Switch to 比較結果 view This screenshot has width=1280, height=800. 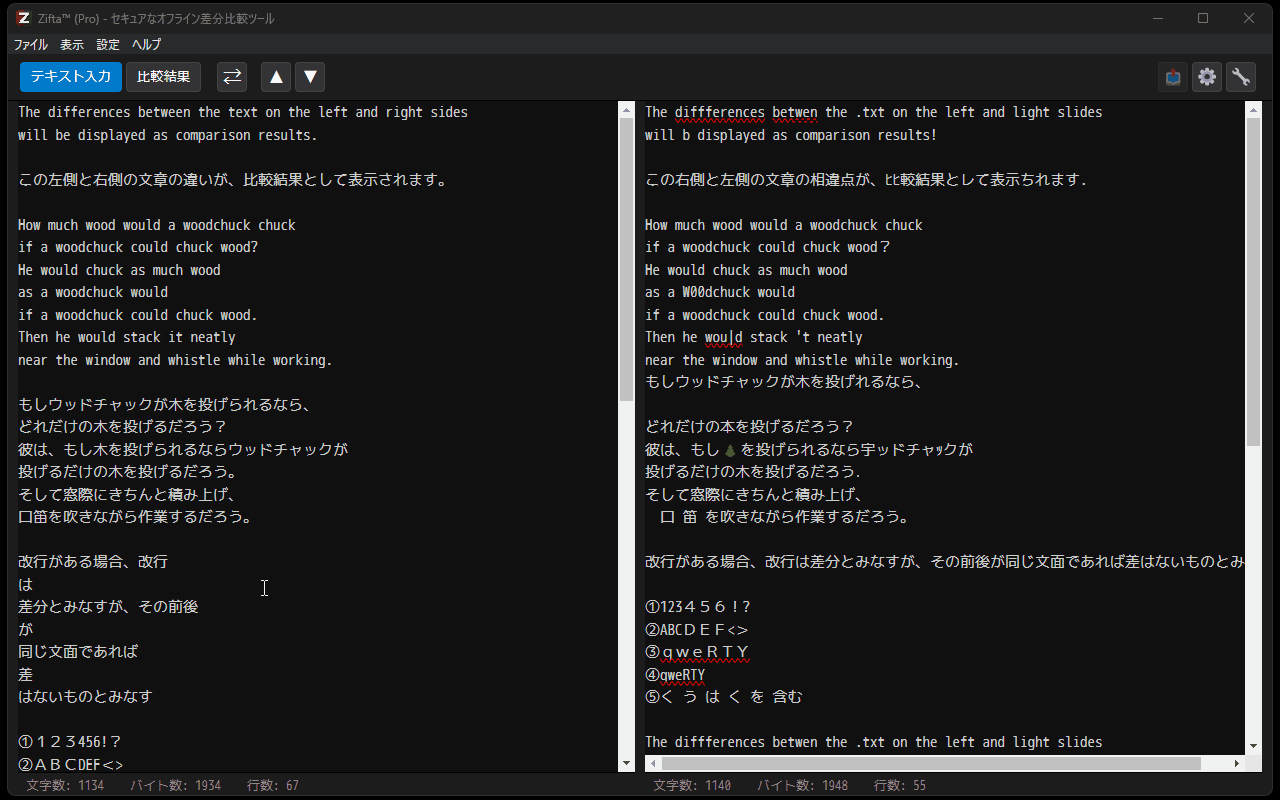pyautogui.click(x=164, y=77)
